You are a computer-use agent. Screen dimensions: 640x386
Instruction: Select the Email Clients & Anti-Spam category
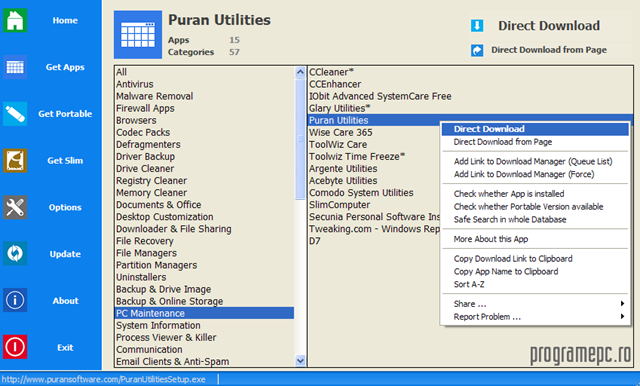click(204, 362)
